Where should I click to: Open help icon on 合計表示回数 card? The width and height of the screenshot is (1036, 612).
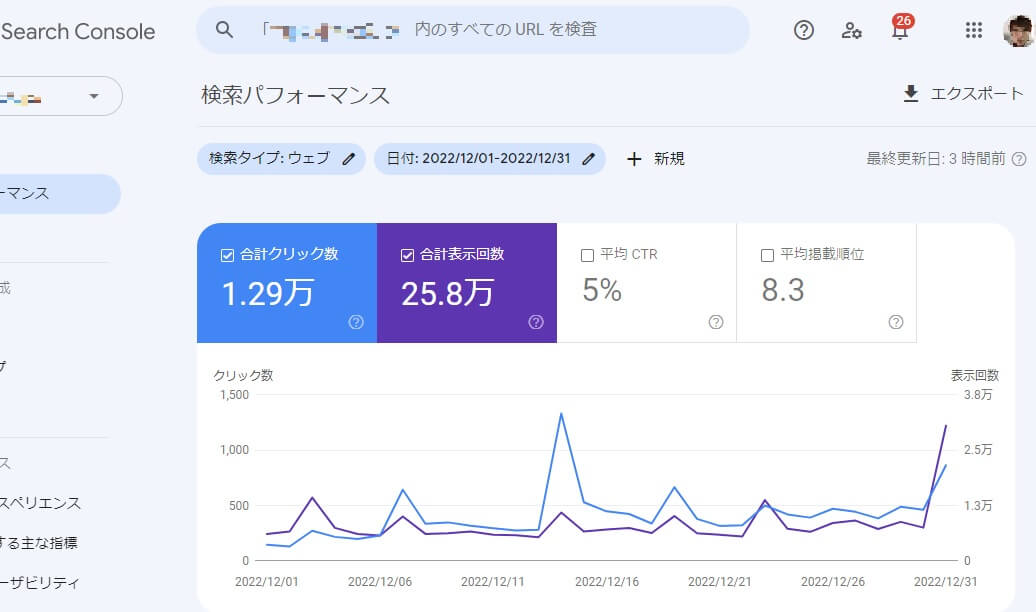pos(536,322)
